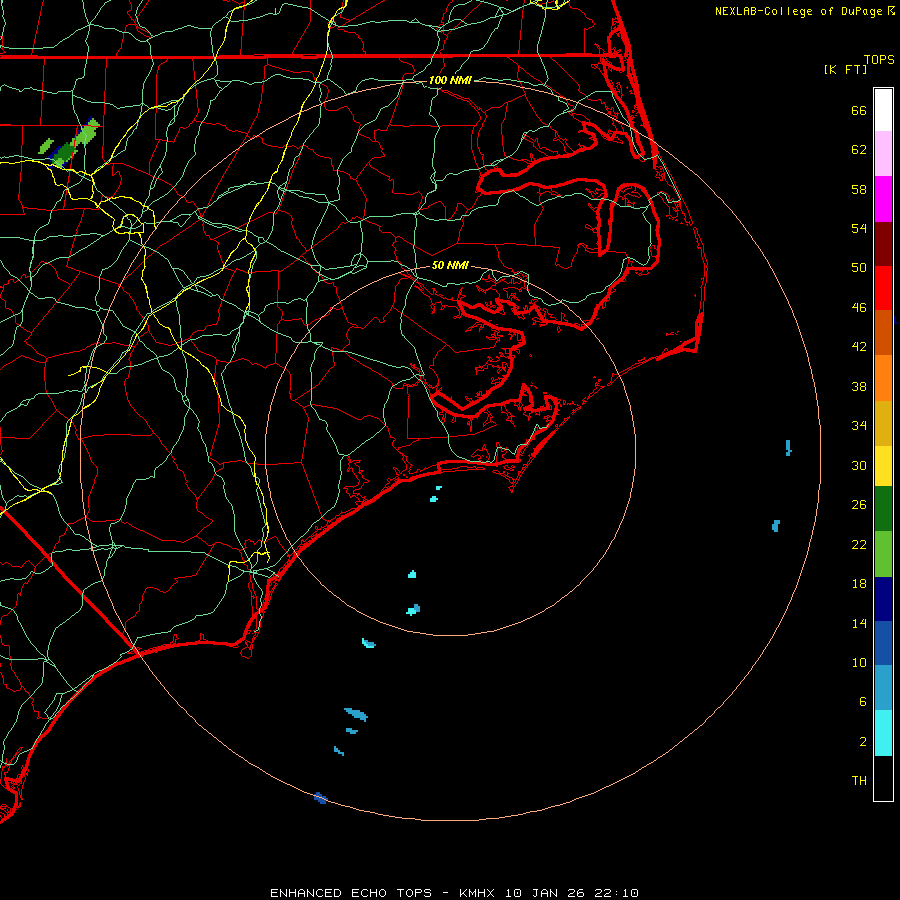Click the [K FT] units label
The height and width of the screenshot is (900, 900).
[x=845, y=70]
